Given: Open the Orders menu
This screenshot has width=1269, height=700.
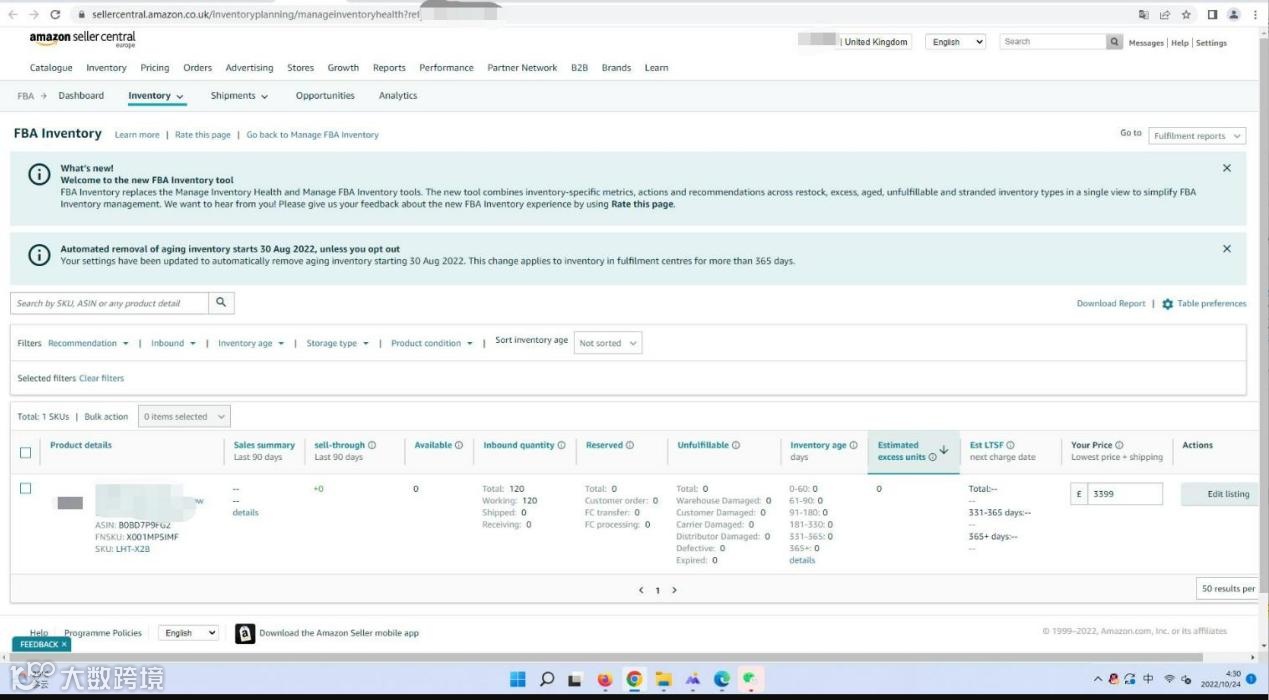Looking at the screenshot, I should [197, 68].
